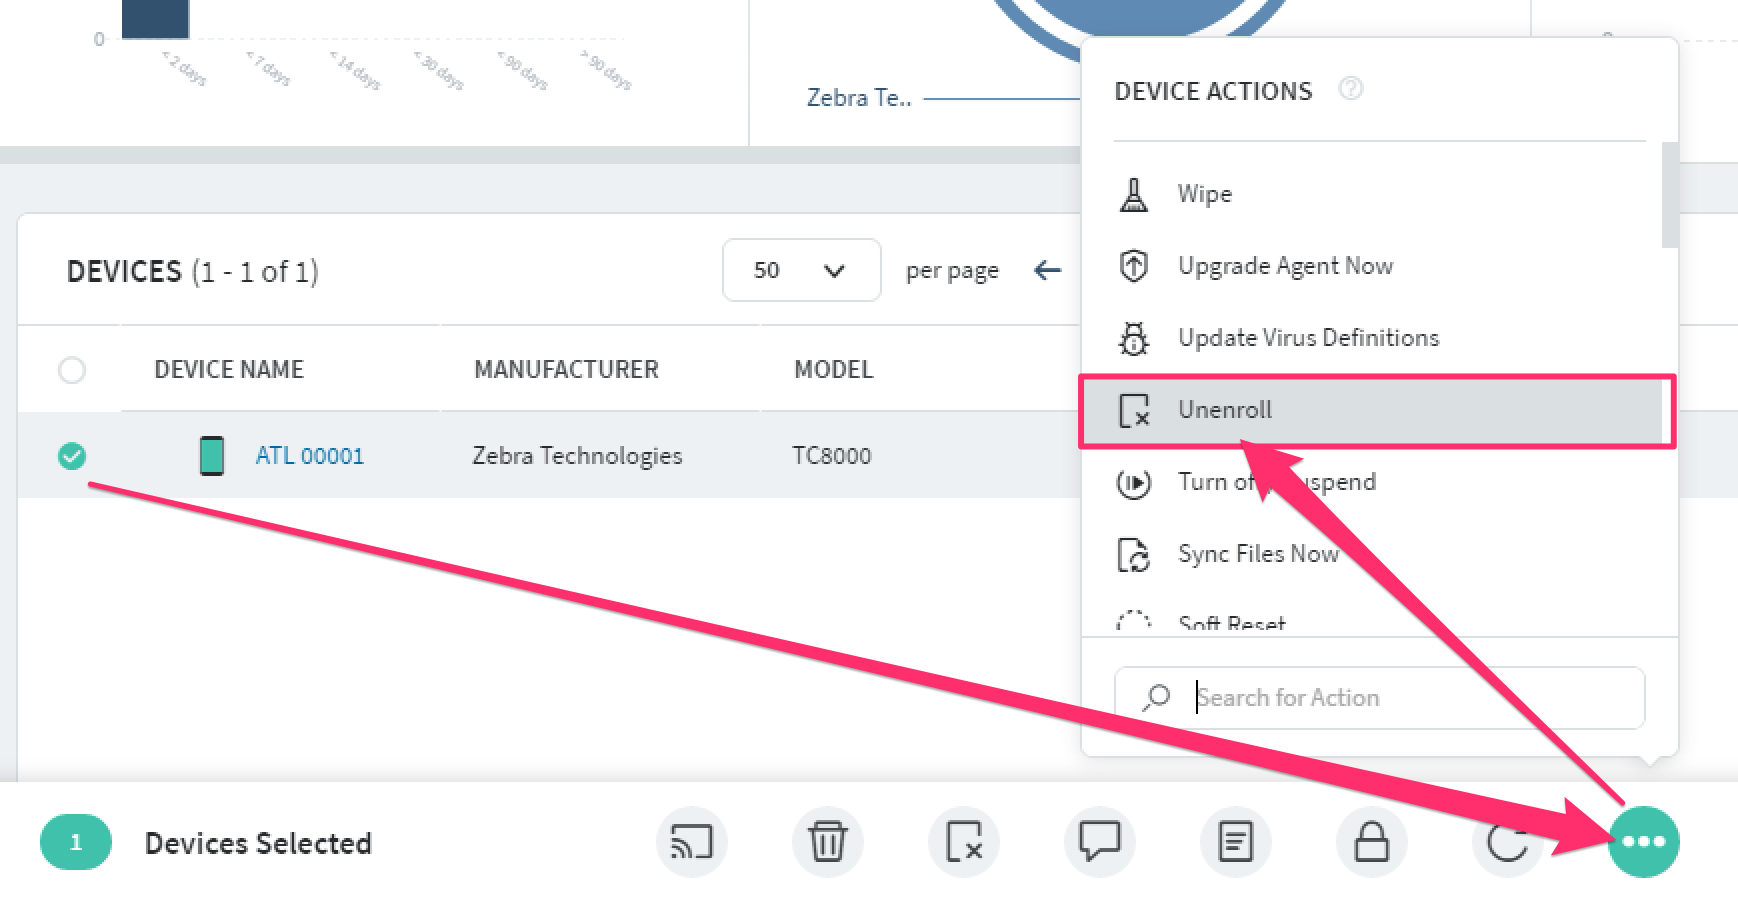This screenshot has height=900, width=1738.
Task: Uncheck the ATL 00001 device row checkbox
Action: point(72,456)
